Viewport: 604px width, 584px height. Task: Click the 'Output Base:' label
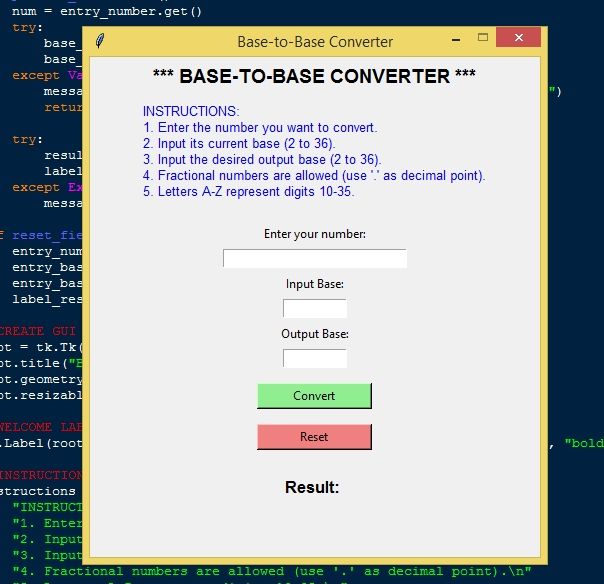click(314, 334)
